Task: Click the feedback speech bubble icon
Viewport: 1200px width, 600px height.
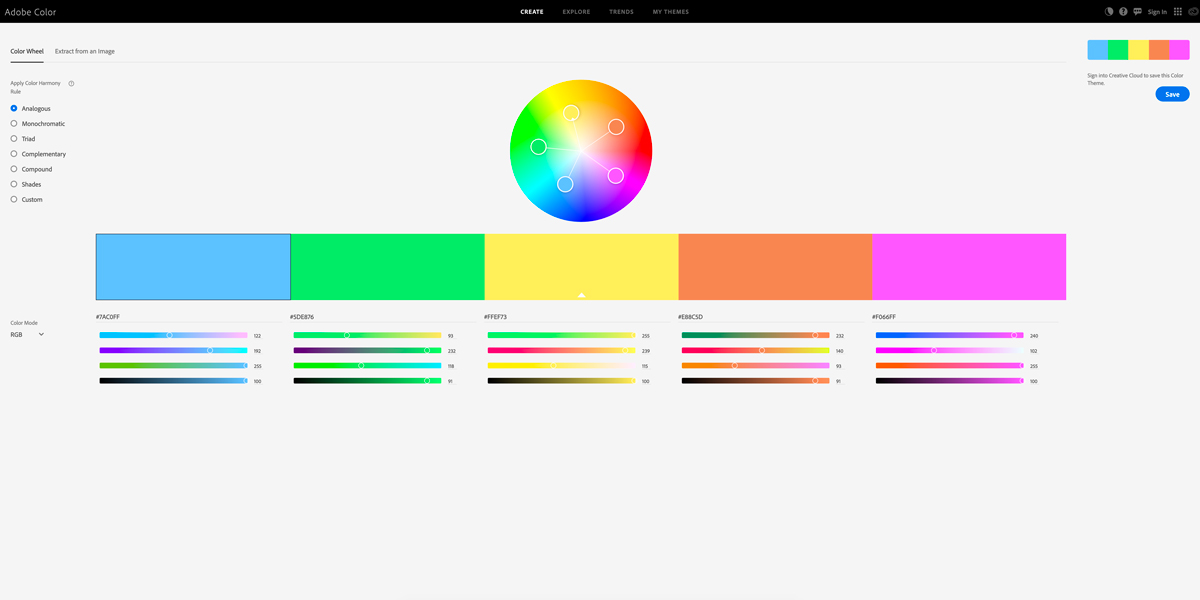Action: 1137,11
